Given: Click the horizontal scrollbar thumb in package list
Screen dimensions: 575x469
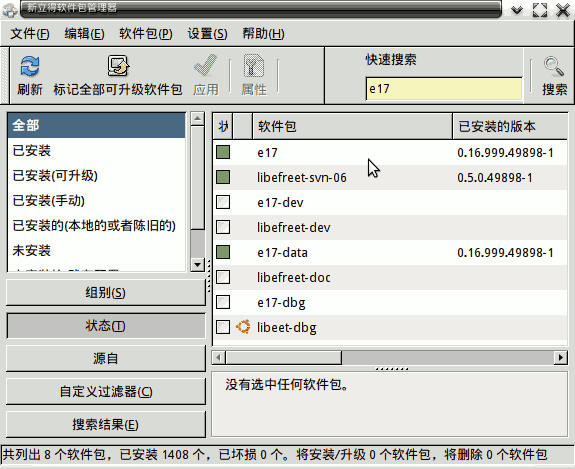Looking at the screenshot, I should click(x=283, y=357).
